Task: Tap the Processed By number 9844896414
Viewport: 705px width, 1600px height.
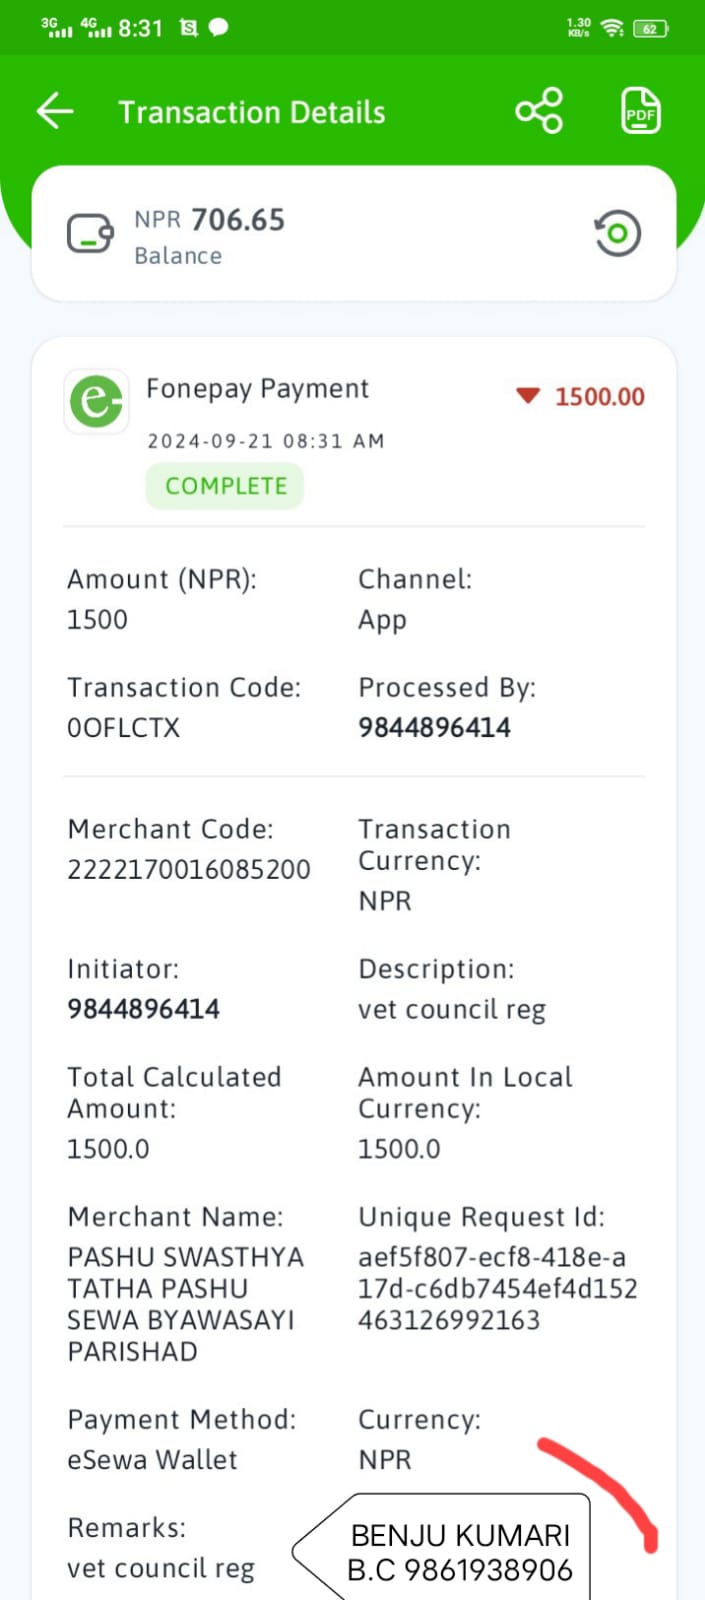Action: (434, 728)
